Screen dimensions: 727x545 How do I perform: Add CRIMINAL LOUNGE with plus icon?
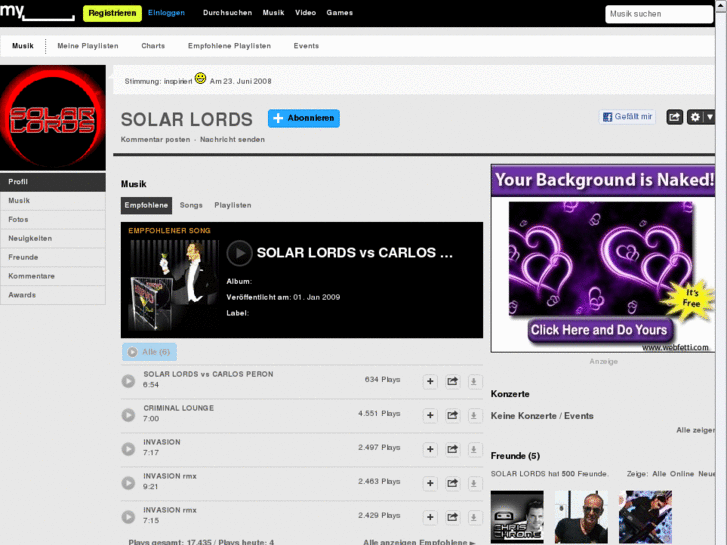(x=430, y=415)
